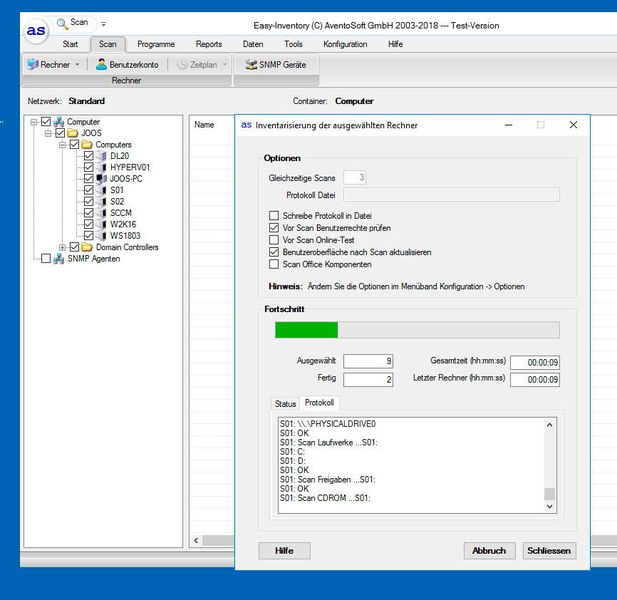Click the S01 server icon

(102, 190)
